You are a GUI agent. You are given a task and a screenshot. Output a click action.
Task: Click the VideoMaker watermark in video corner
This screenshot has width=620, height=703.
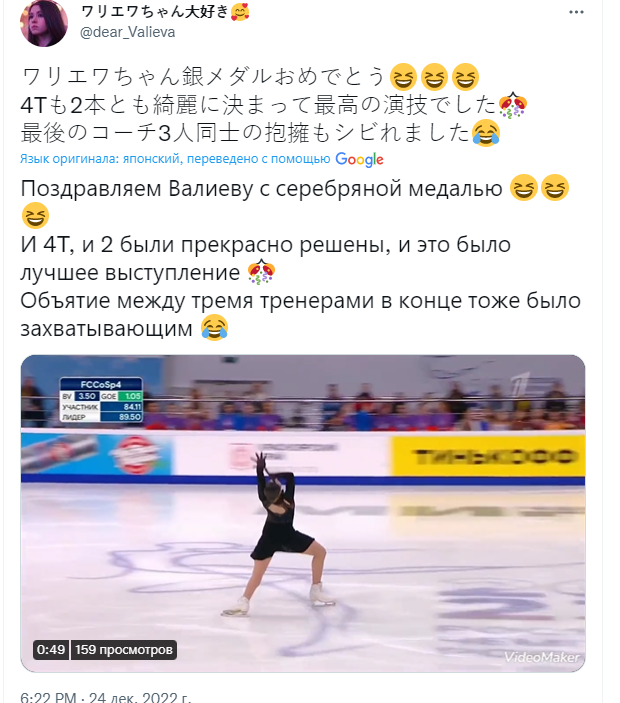point(542,657)
